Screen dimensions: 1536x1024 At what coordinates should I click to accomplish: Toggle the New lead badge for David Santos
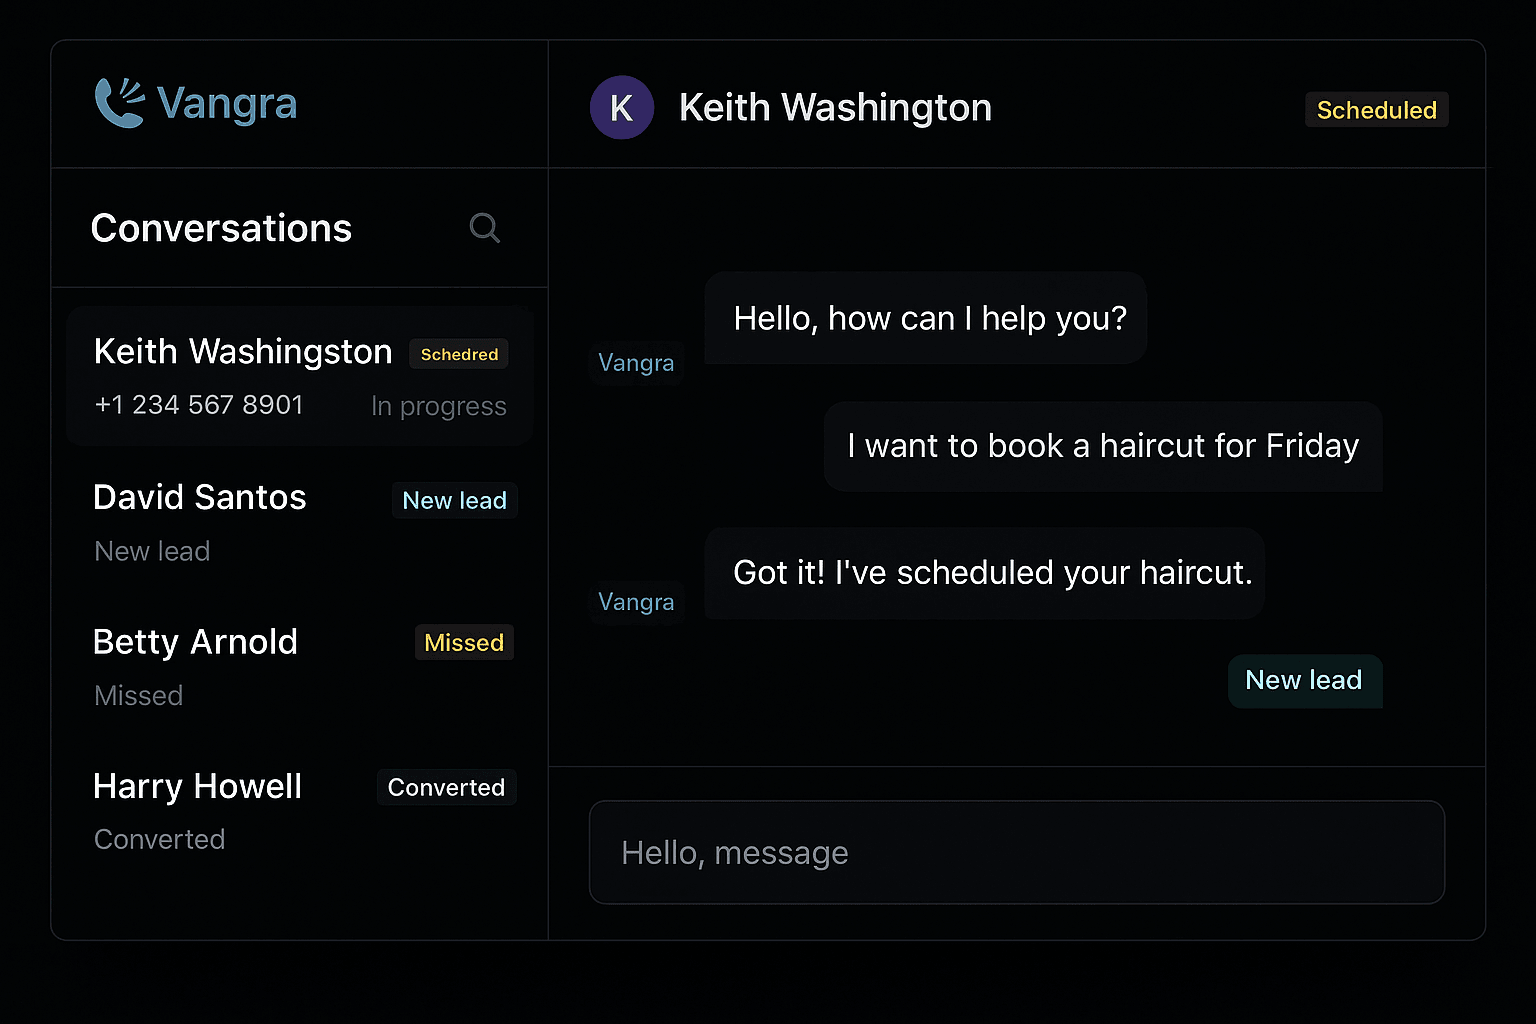[x=454, y=500]
